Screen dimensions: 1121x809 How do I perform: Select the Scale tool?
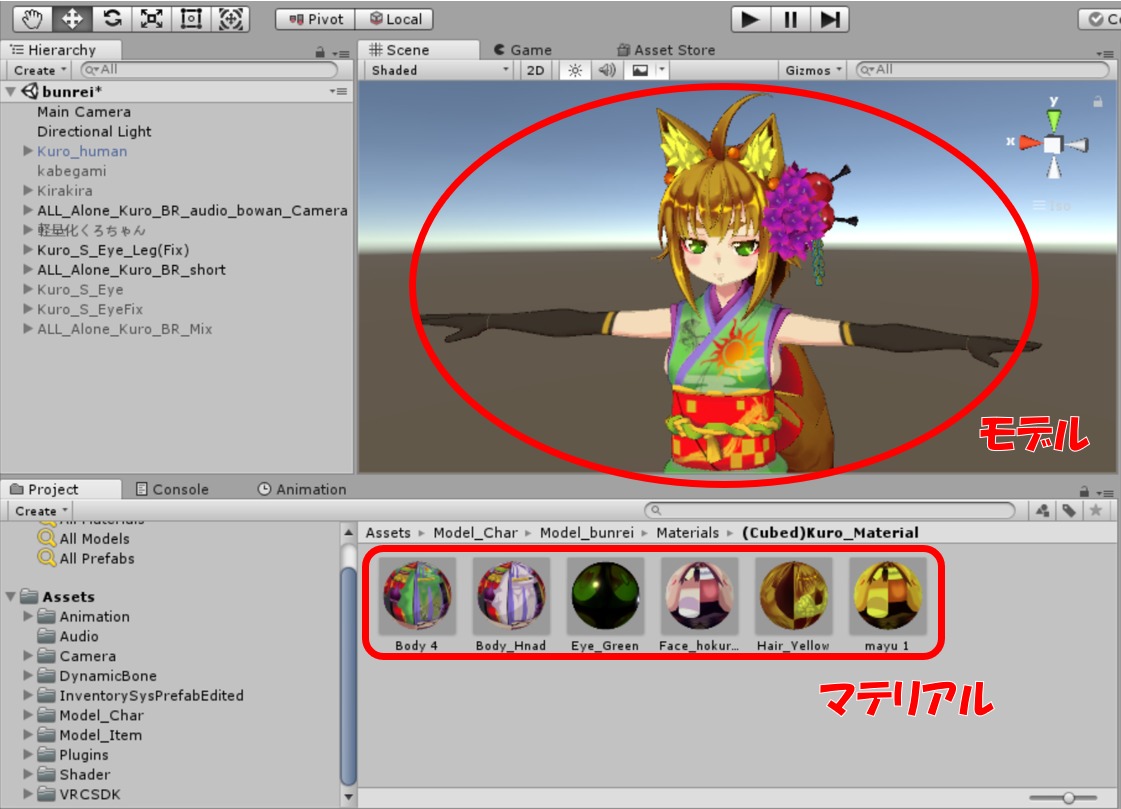pyautogui.click(x=151, y=18)
